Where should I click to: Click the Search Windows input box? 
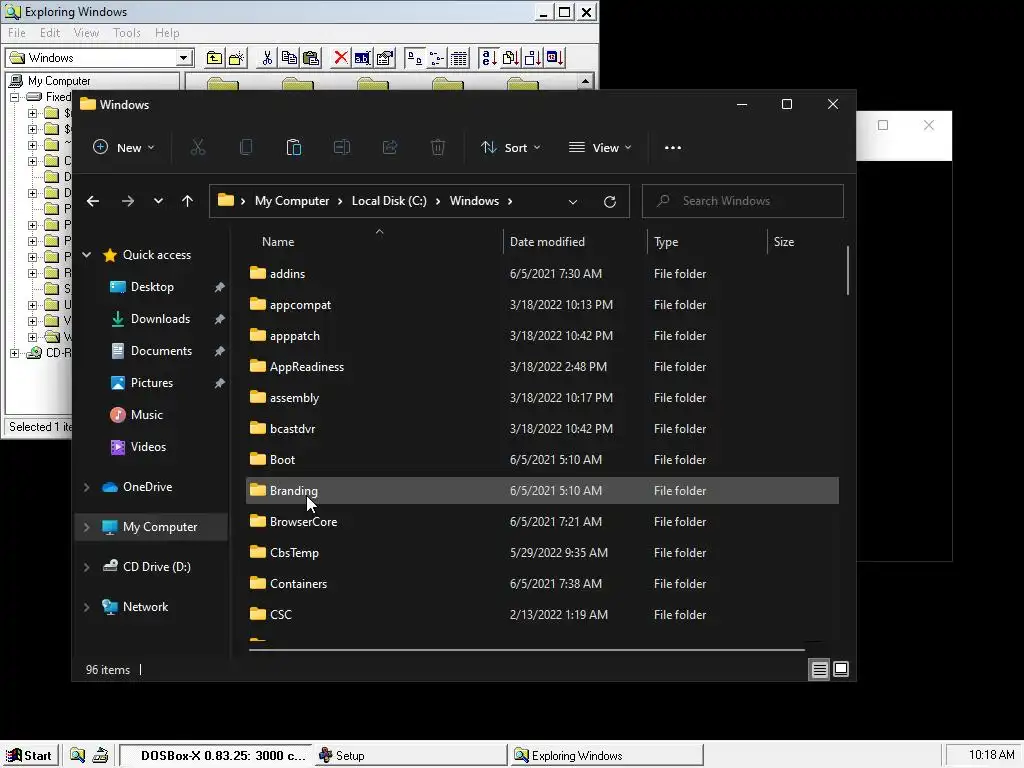click(743, 201)
